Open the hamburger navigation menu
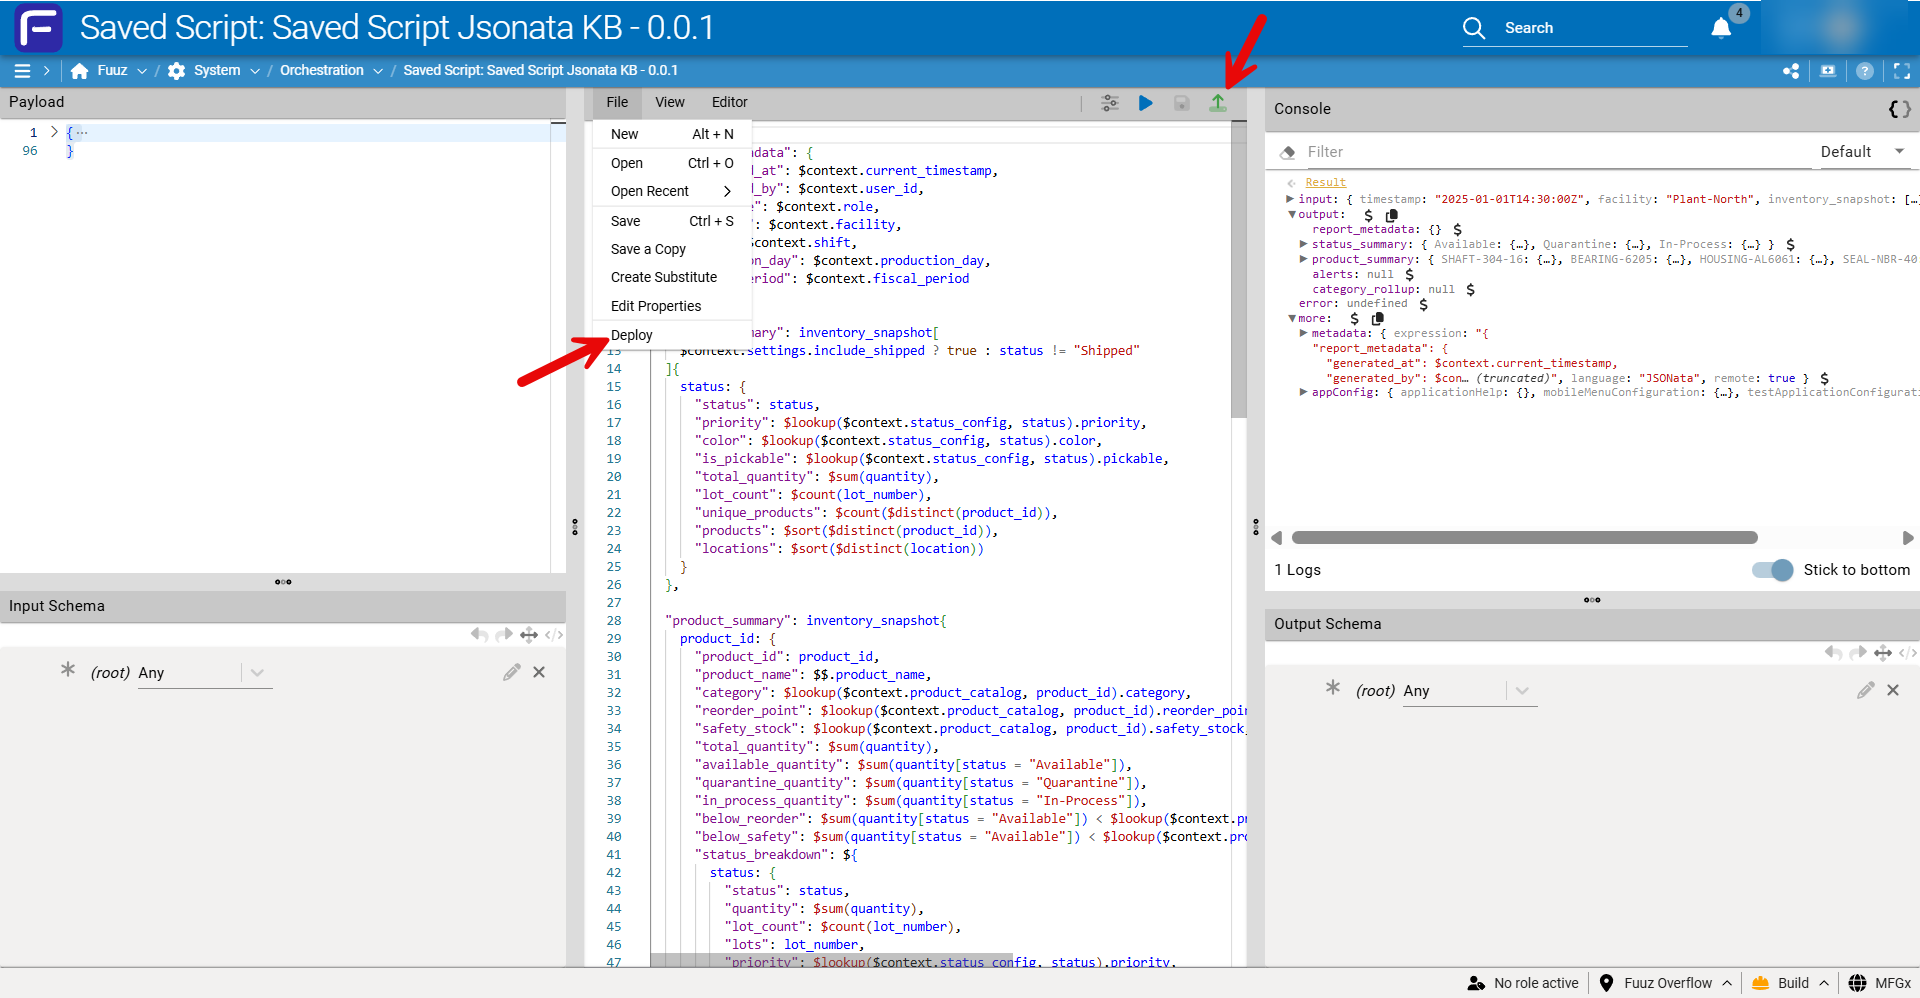 click(x=22, y=71)
